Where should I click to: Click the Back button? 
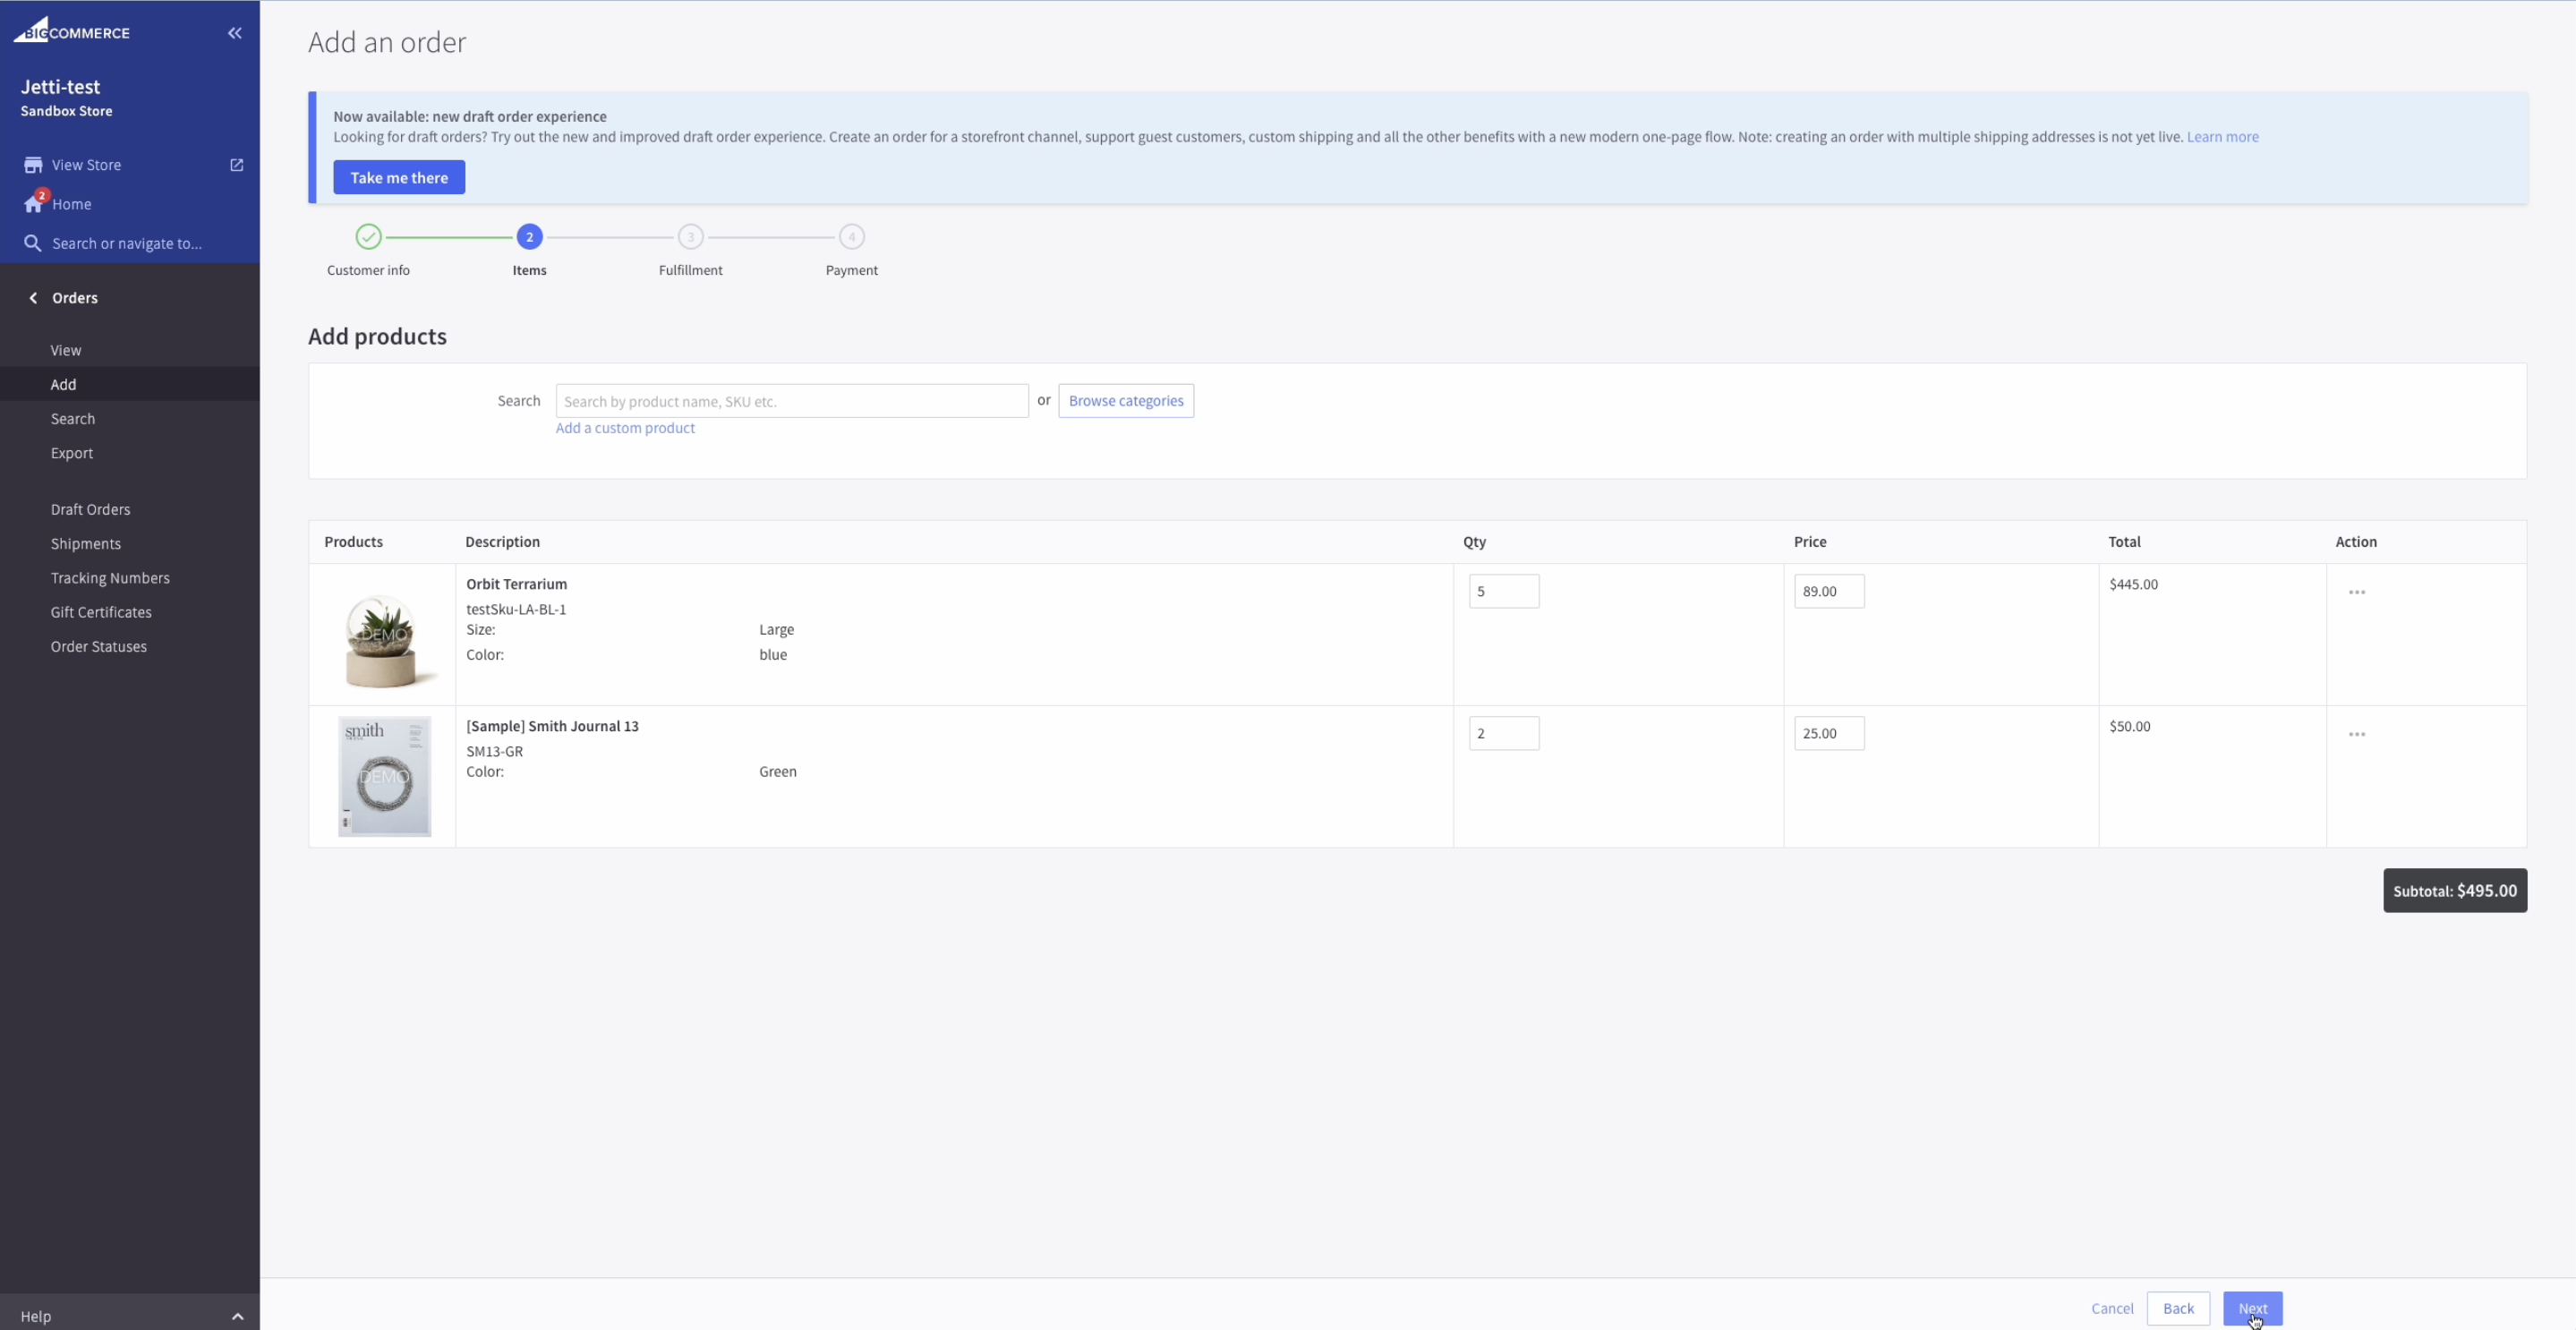pos(2178,1308)
